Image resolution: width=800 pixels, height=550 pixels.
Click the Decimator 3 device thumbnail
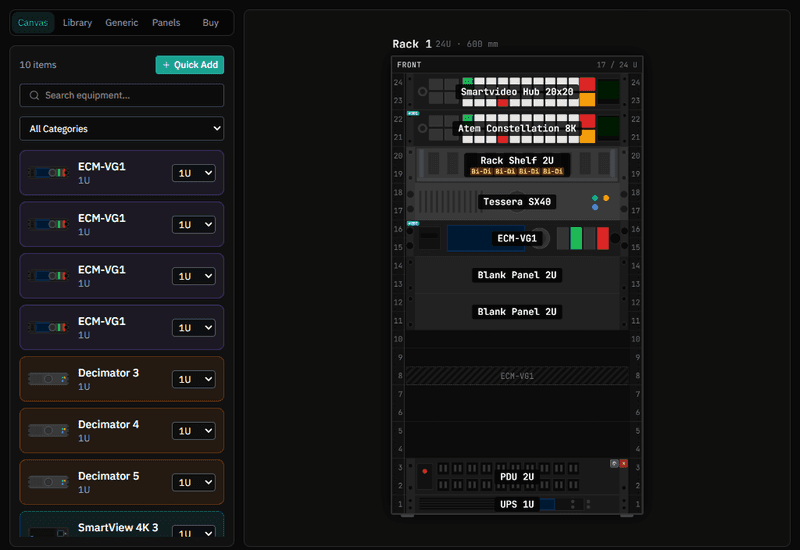coord(48,379)
